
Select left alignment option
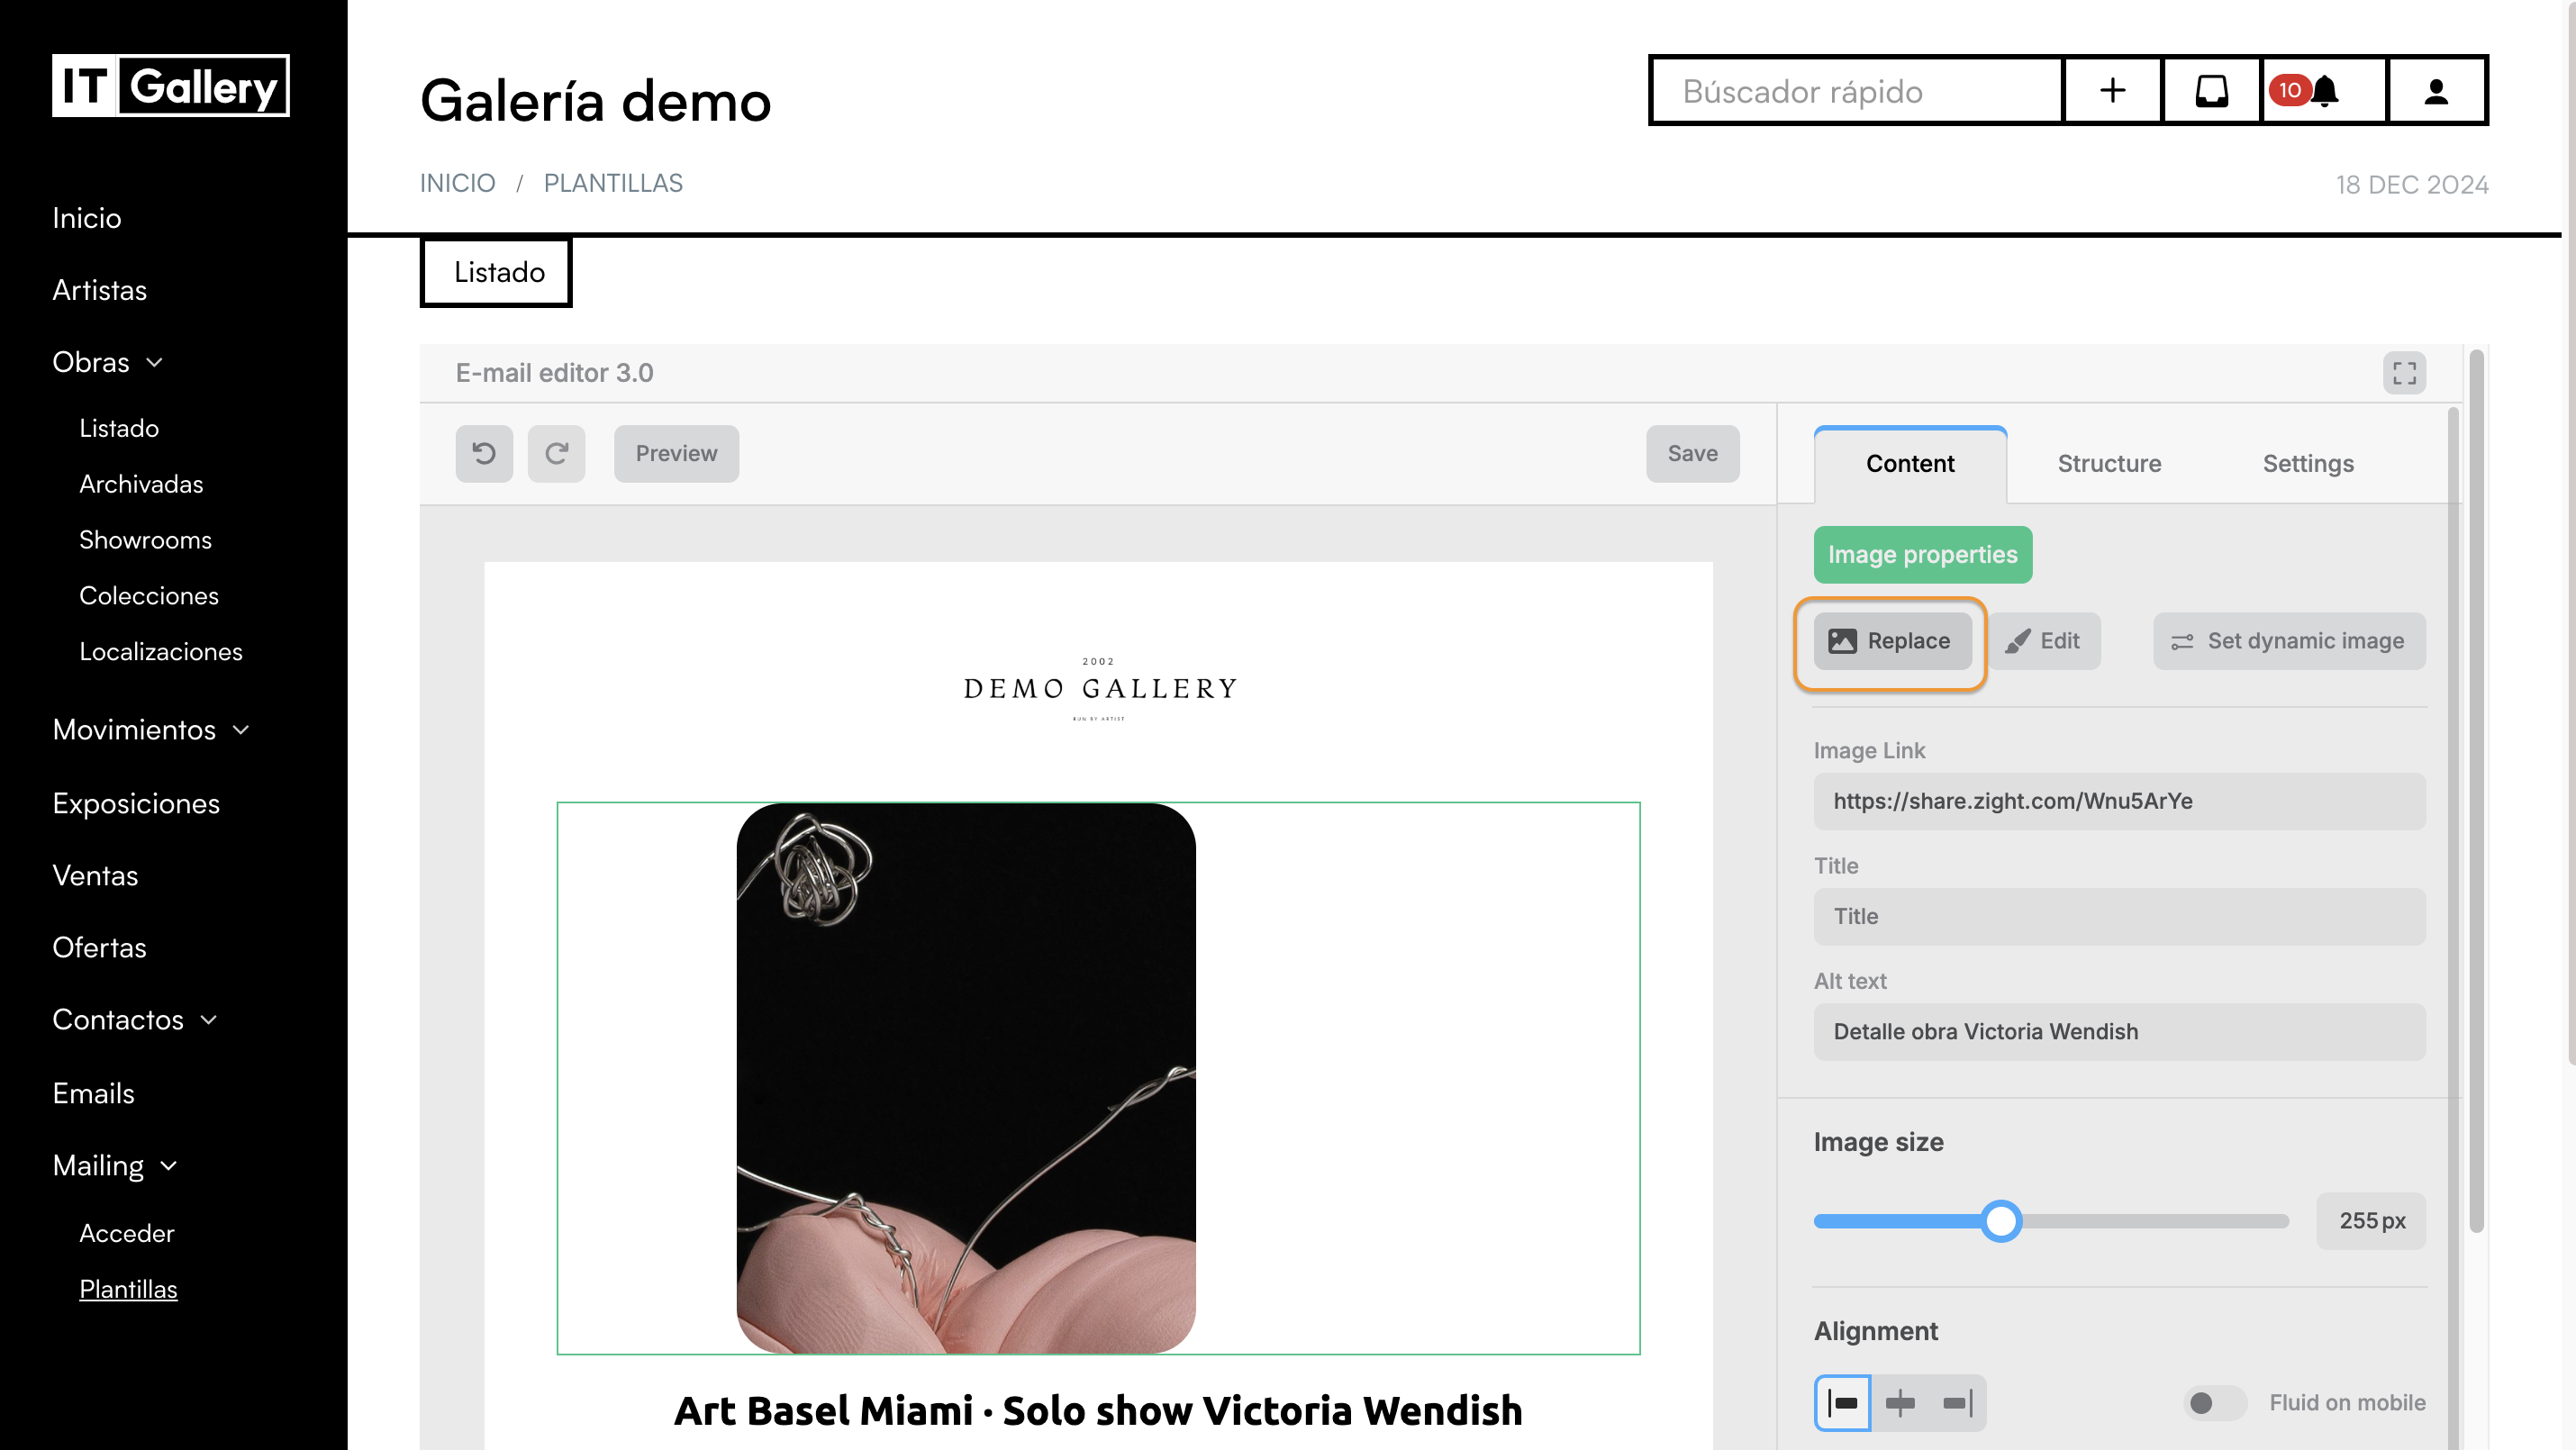pos(1842,1403)
